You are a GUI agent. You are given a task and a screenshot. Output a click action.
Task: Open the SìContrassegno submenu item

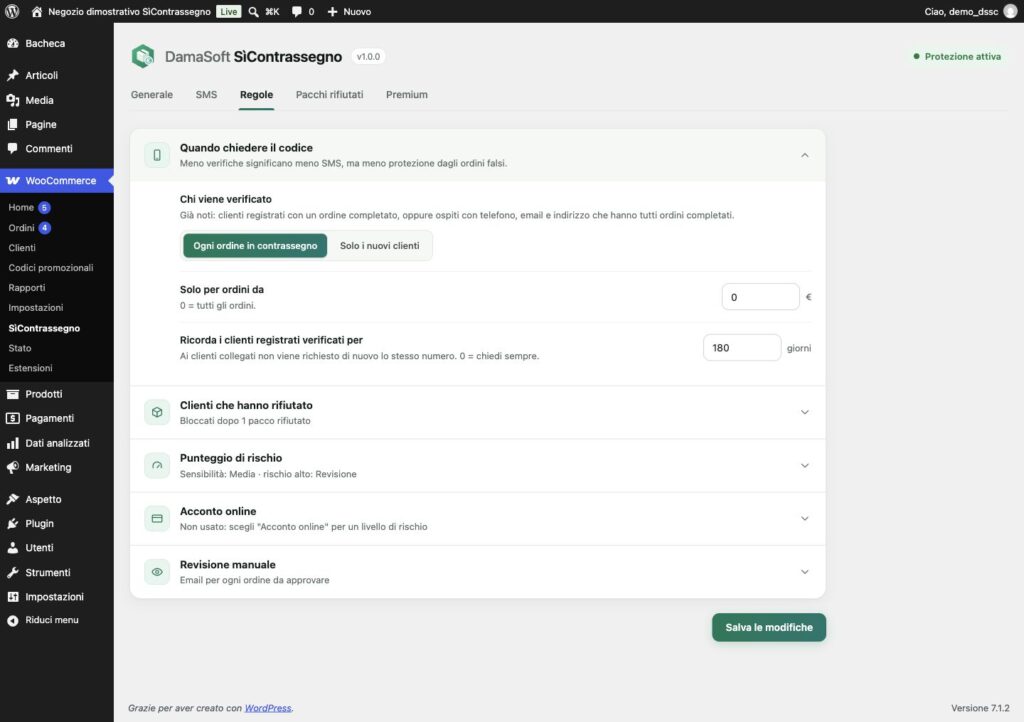click(44, 328)
